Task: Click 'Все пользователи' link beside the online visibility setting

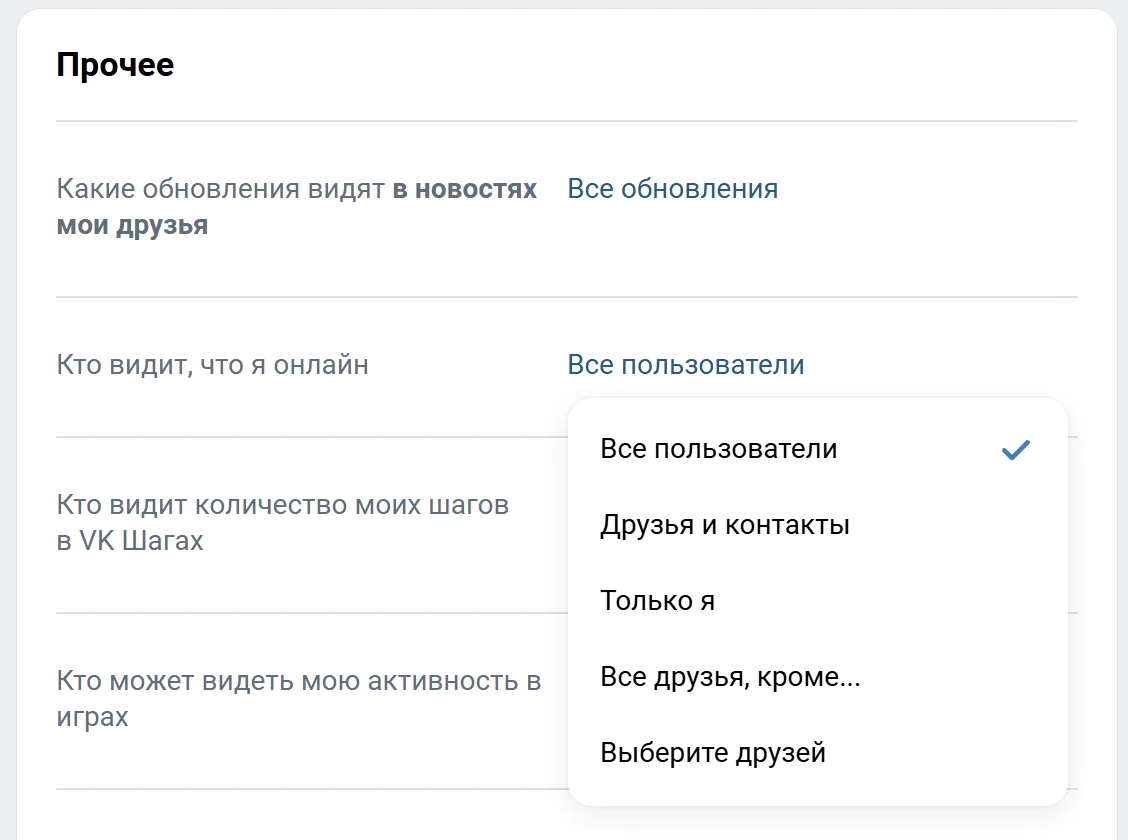Action: (x=686, y=365)
